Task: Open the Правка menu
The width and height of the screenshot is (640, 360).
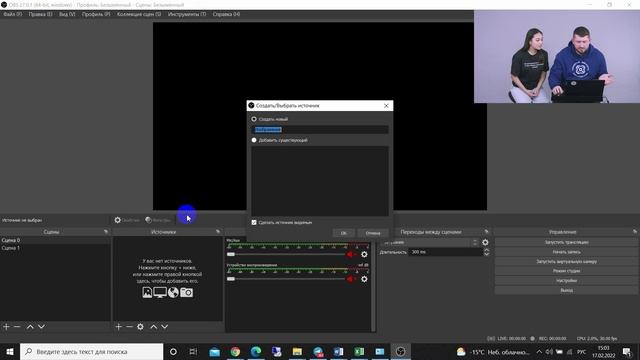Action: click(40, 14)
